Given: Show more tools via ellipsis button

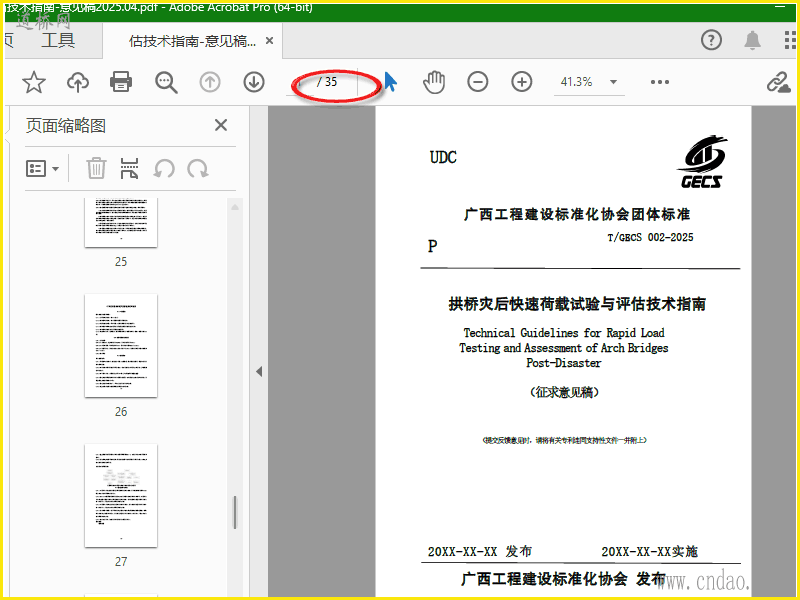Looking at the screenshot, I should pos(660,82).
